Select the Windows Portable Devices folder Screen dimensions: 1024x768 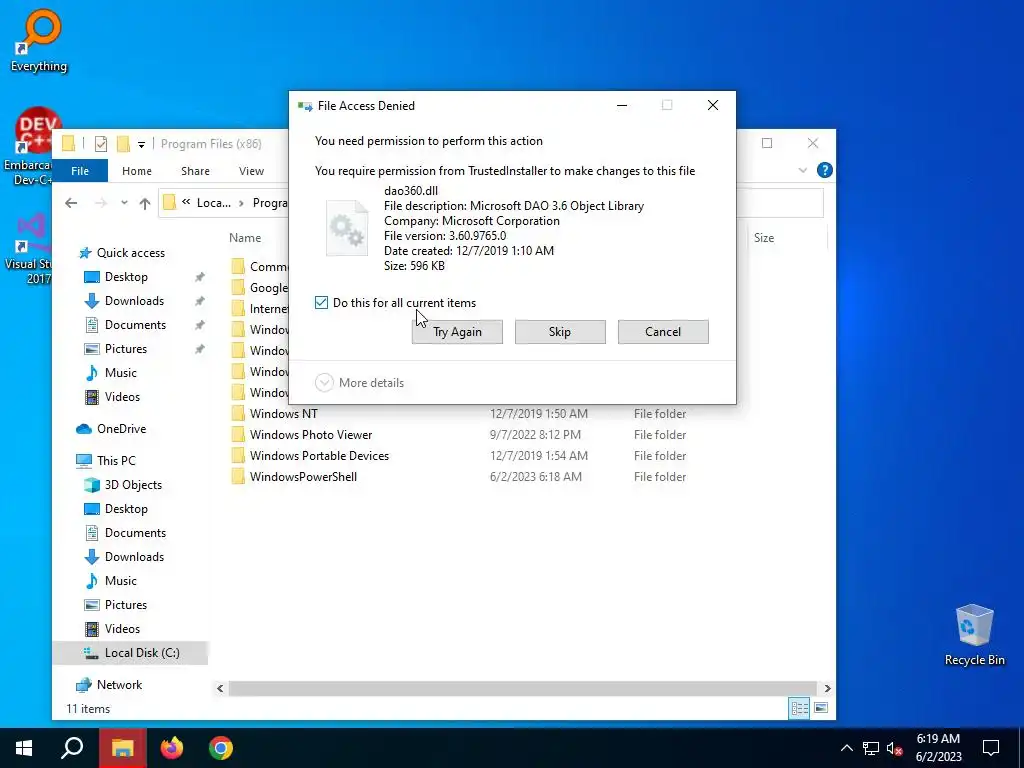pyautogui.click(x=319, y=456)
